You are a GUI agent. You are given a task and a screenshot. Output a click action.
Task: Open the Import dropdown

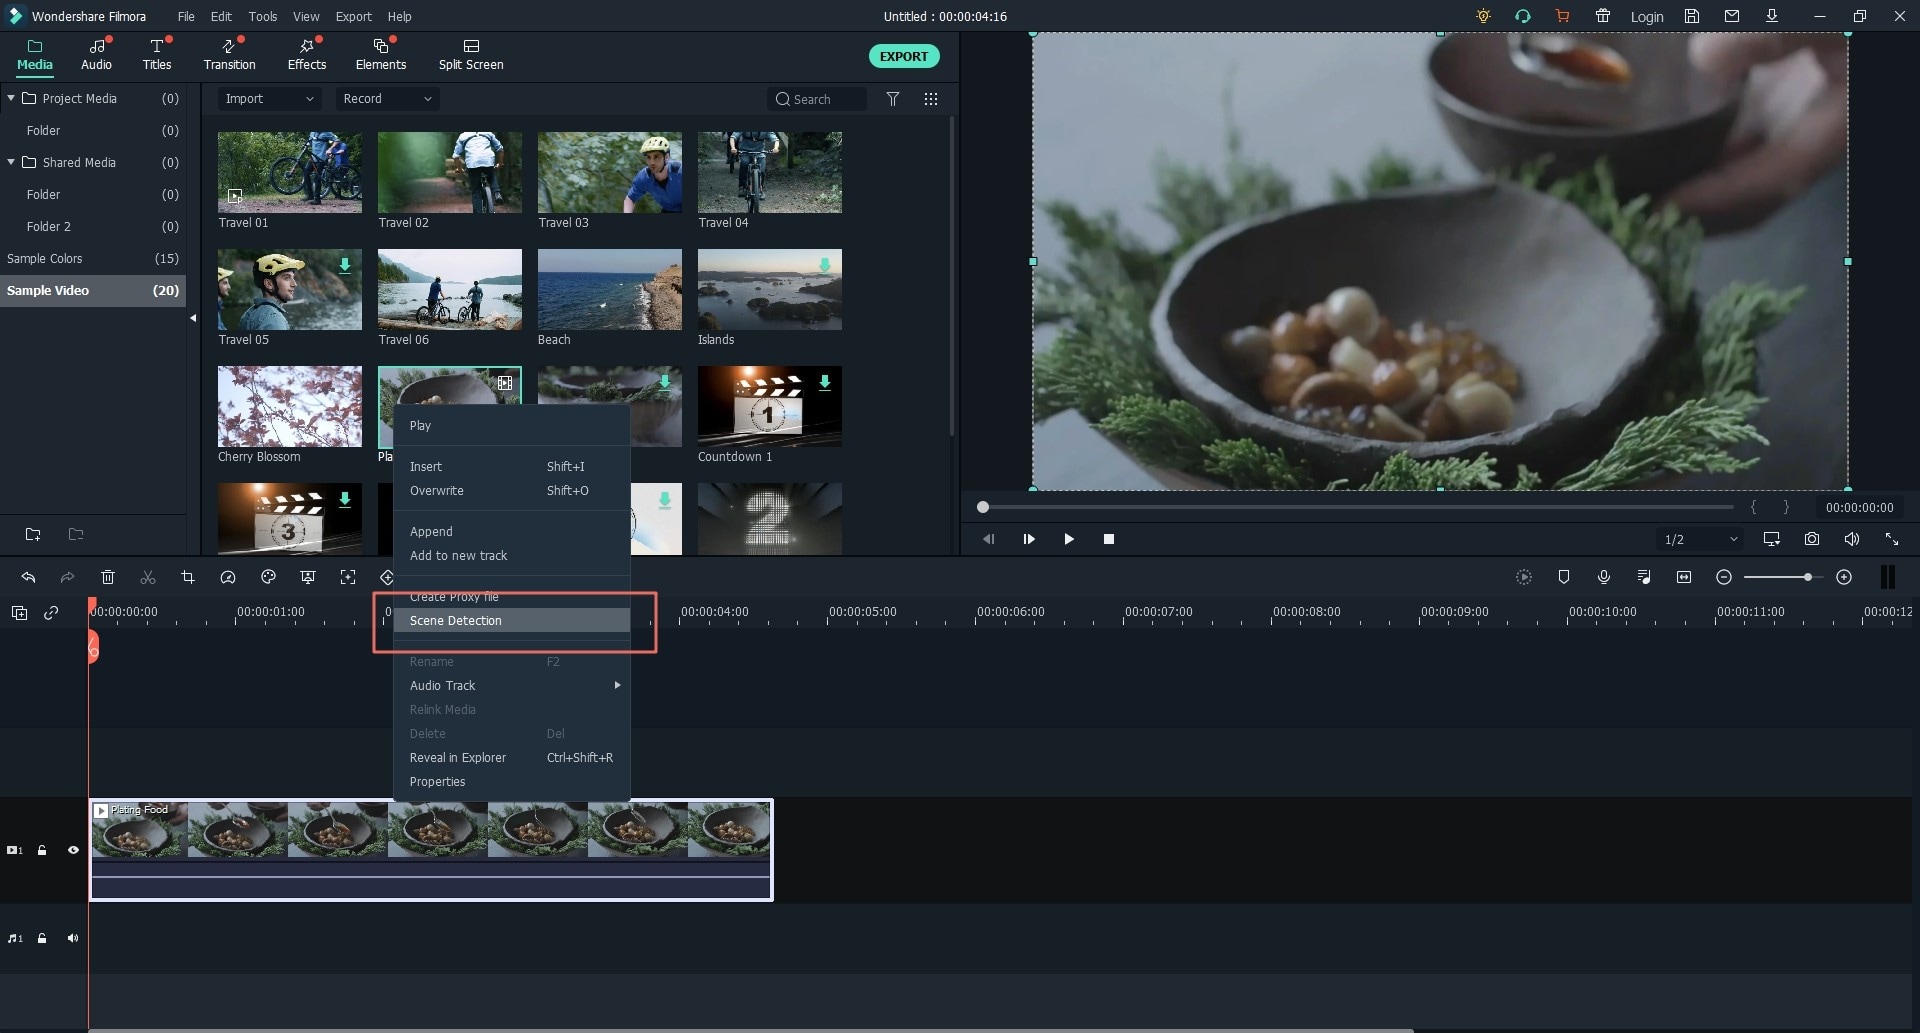[x=270, y=99]
